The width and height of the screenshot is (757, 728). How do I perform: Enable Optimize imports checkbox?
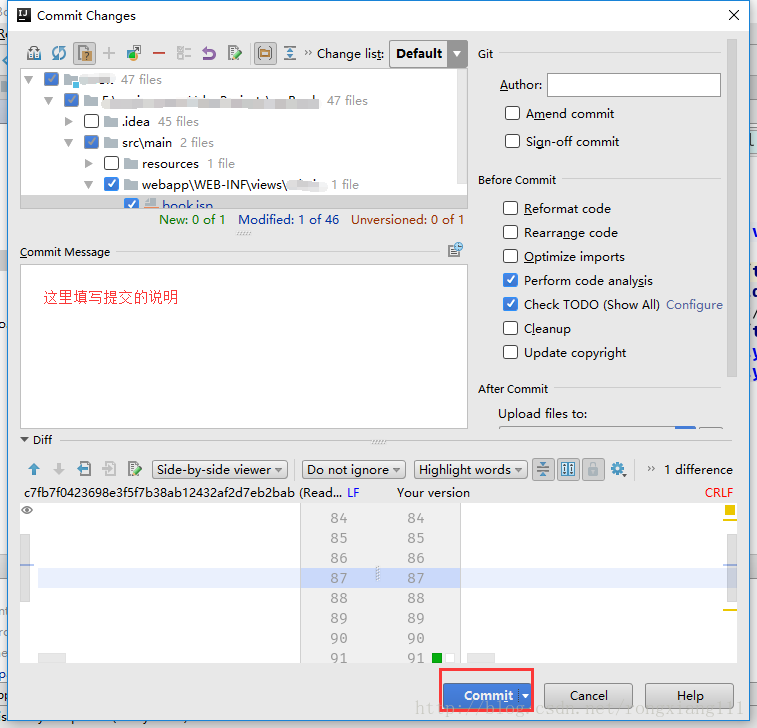point(510,256)
